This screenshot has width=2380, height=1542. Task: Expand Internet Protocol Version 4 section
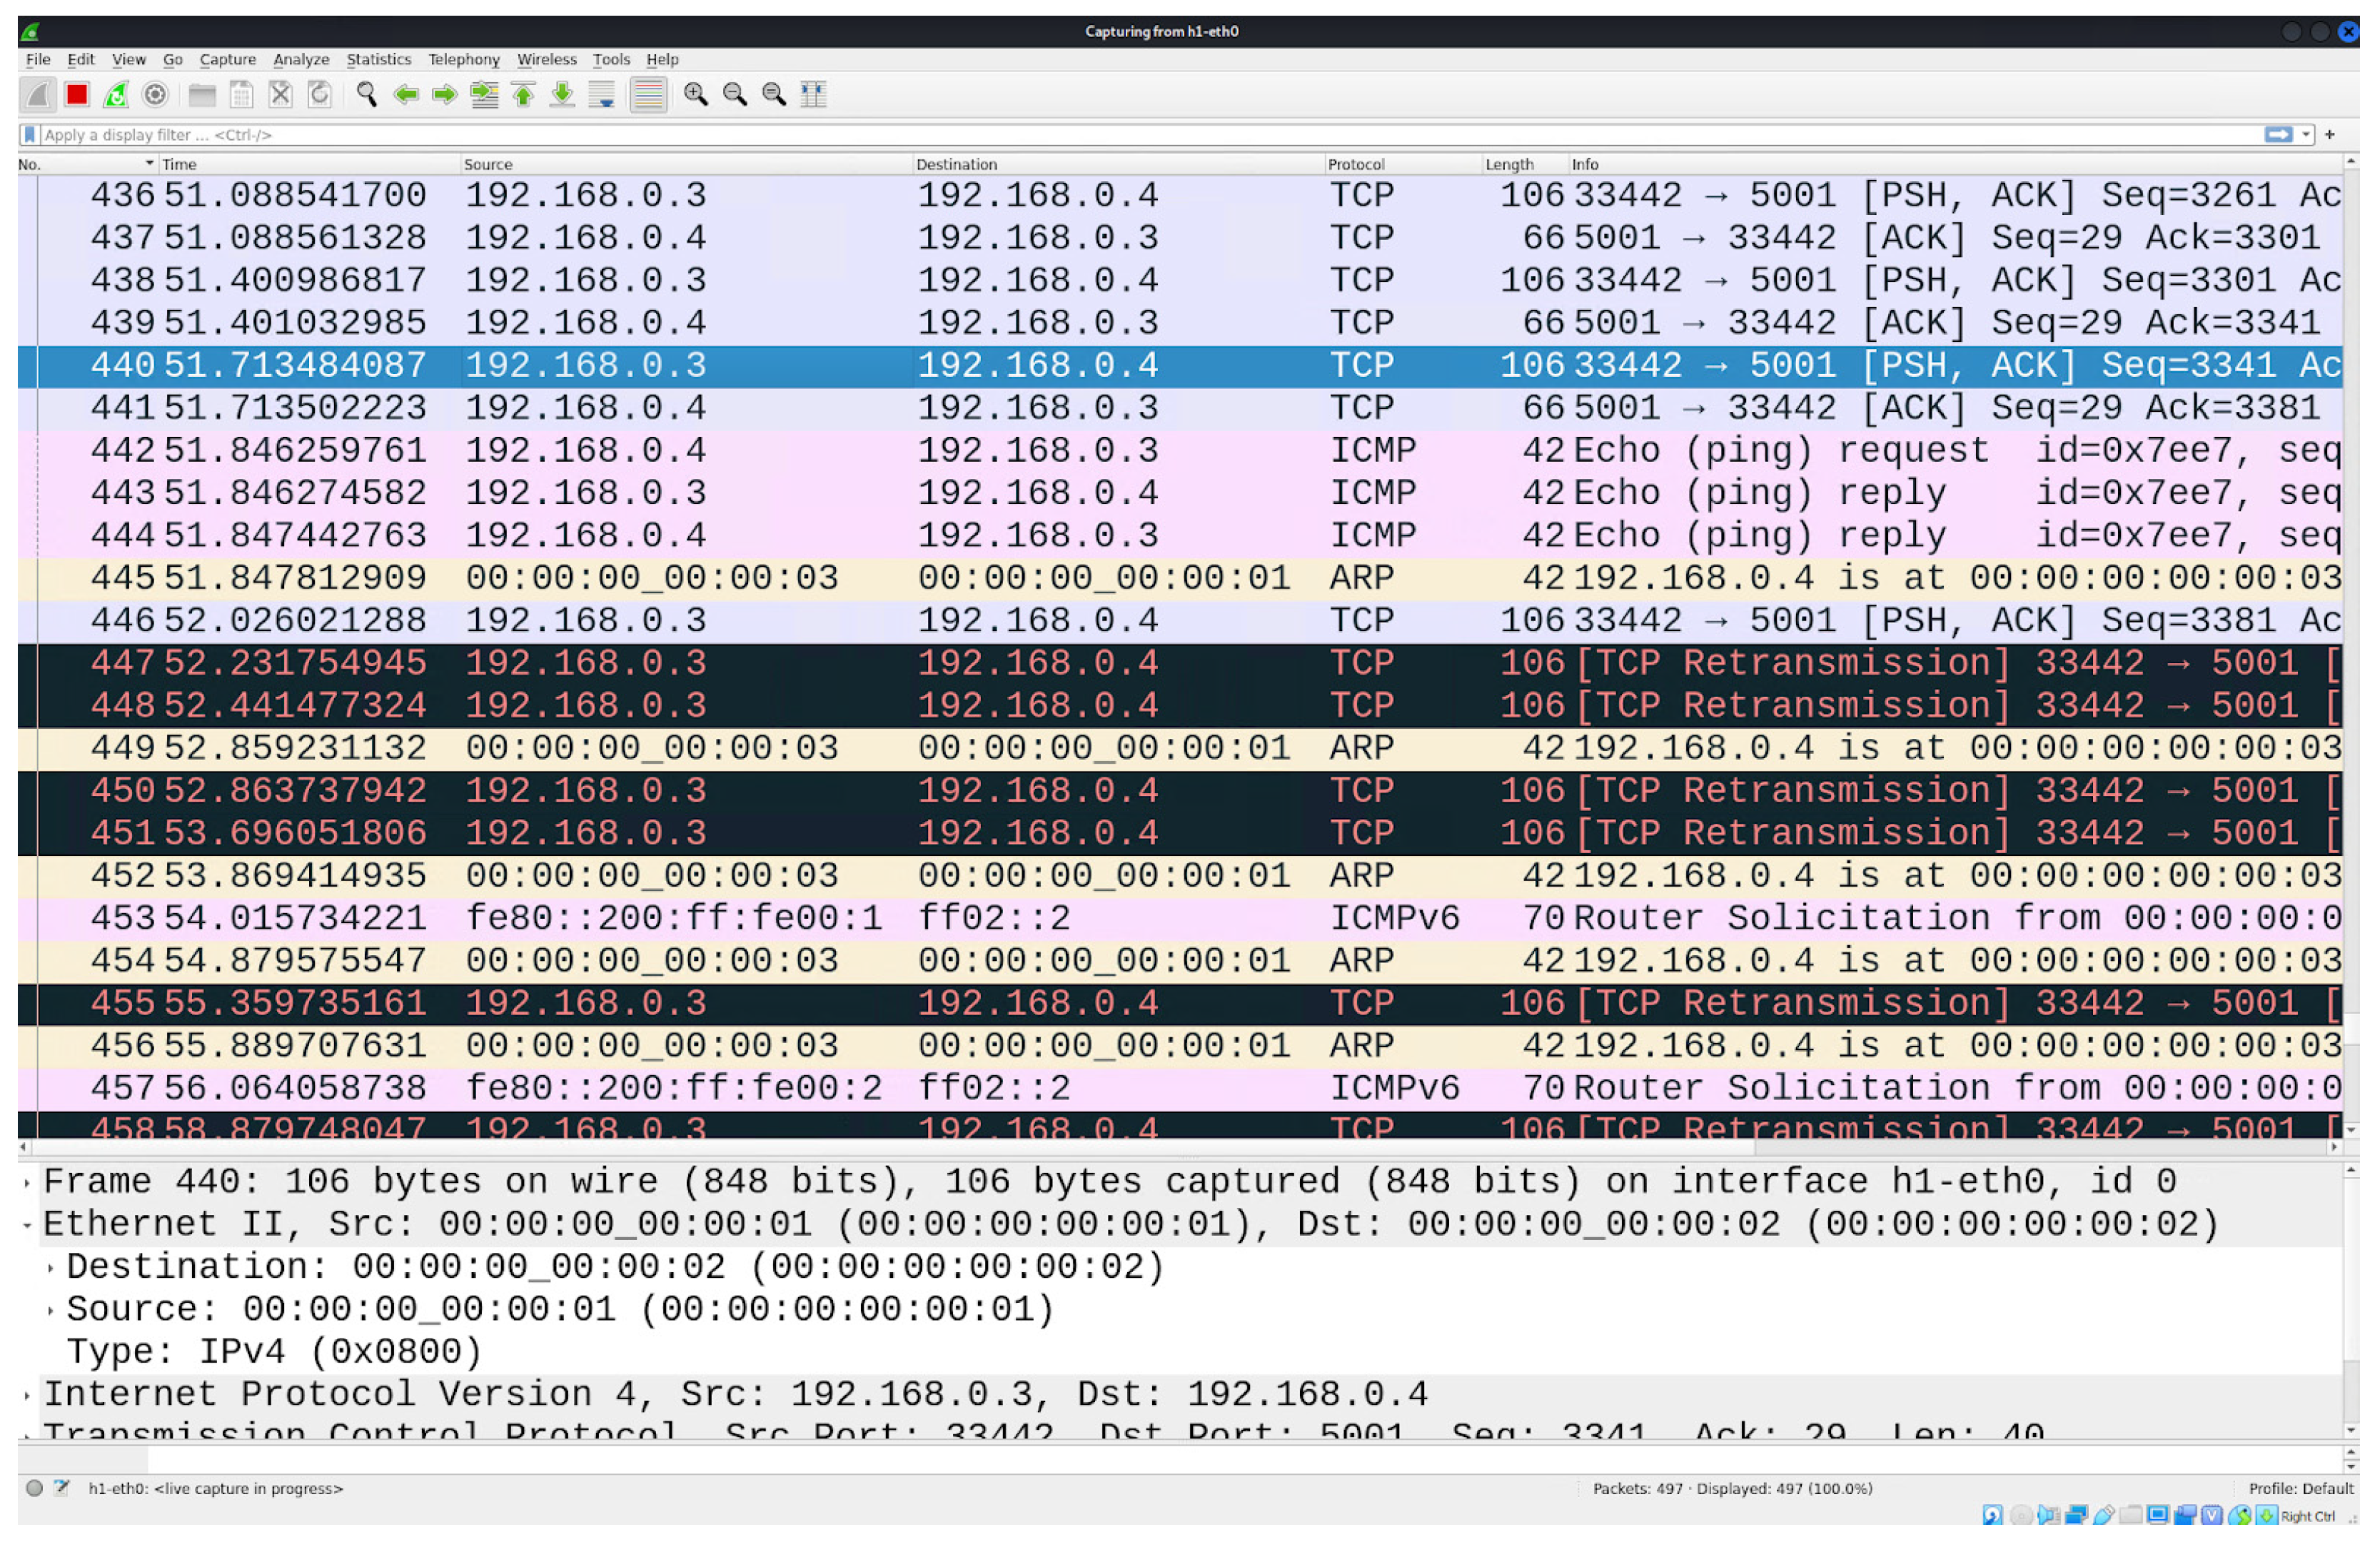[27, 1396]
